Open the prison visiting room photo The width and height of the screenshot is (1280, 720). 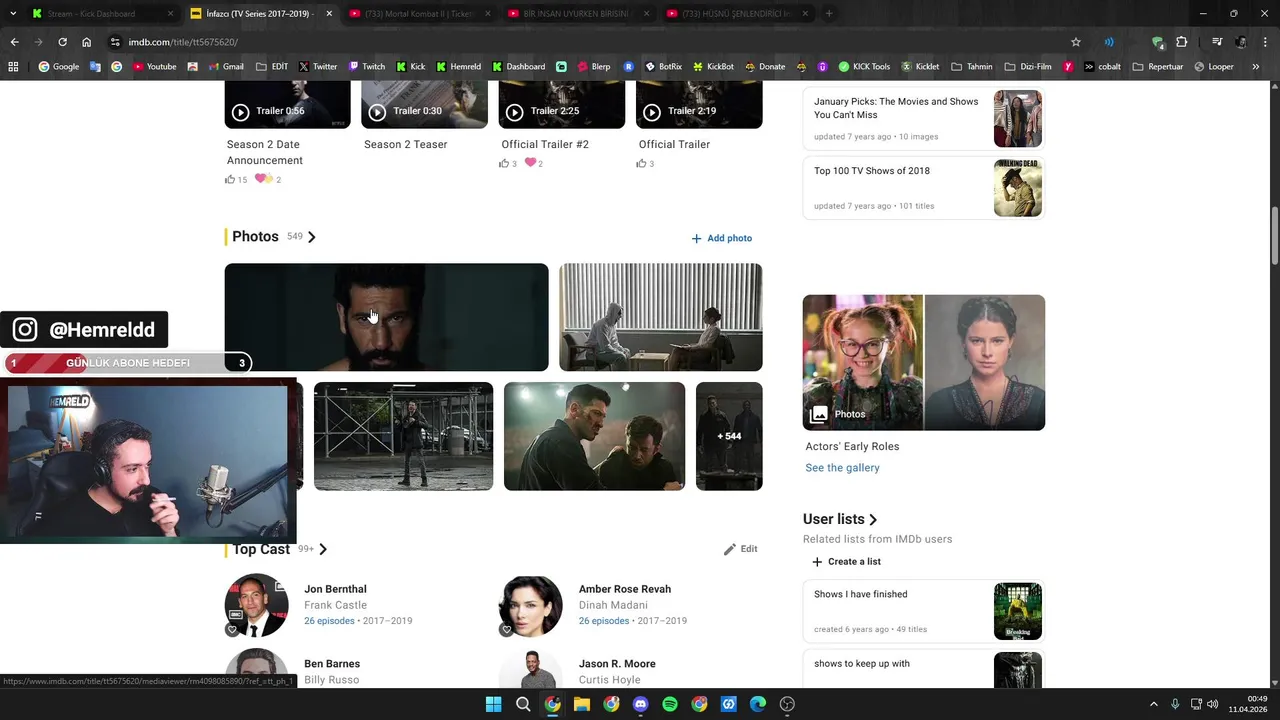(661, 317)
